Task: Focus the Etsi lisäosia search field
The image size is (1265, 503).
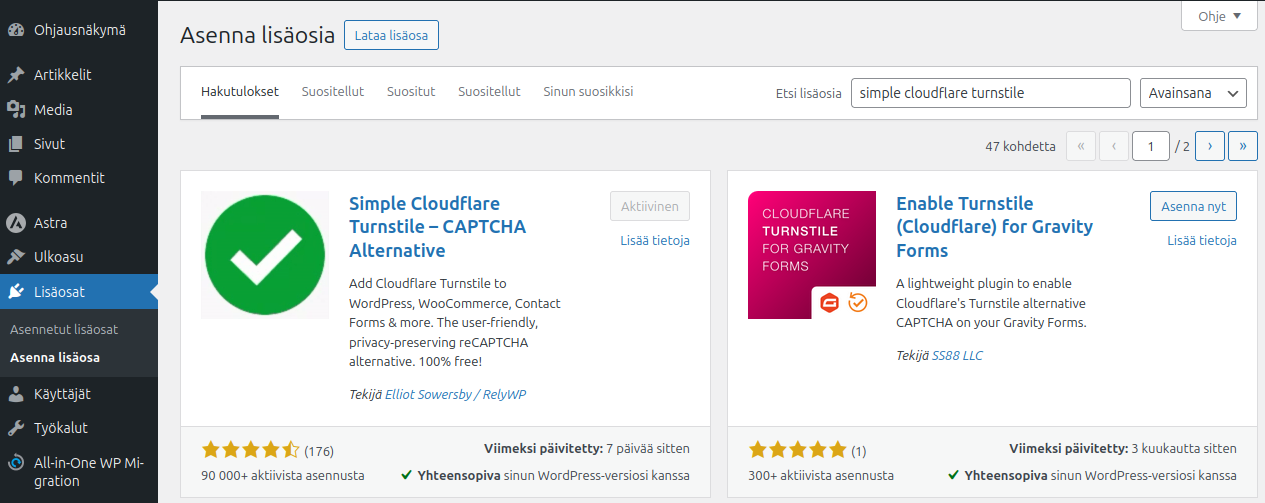Action: pyautogui.click(x=991, y=93)
